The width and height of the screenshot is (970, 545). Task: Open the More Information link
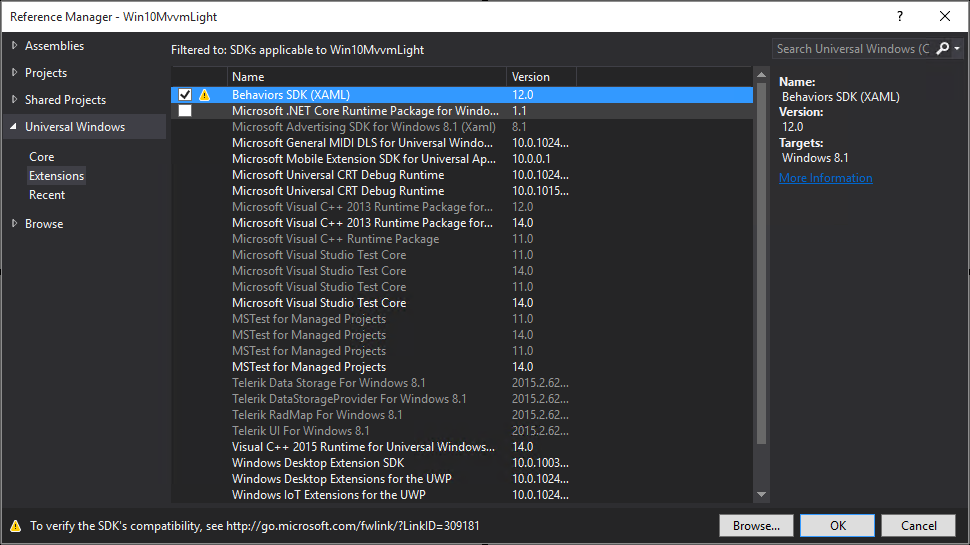coord(825,178)
